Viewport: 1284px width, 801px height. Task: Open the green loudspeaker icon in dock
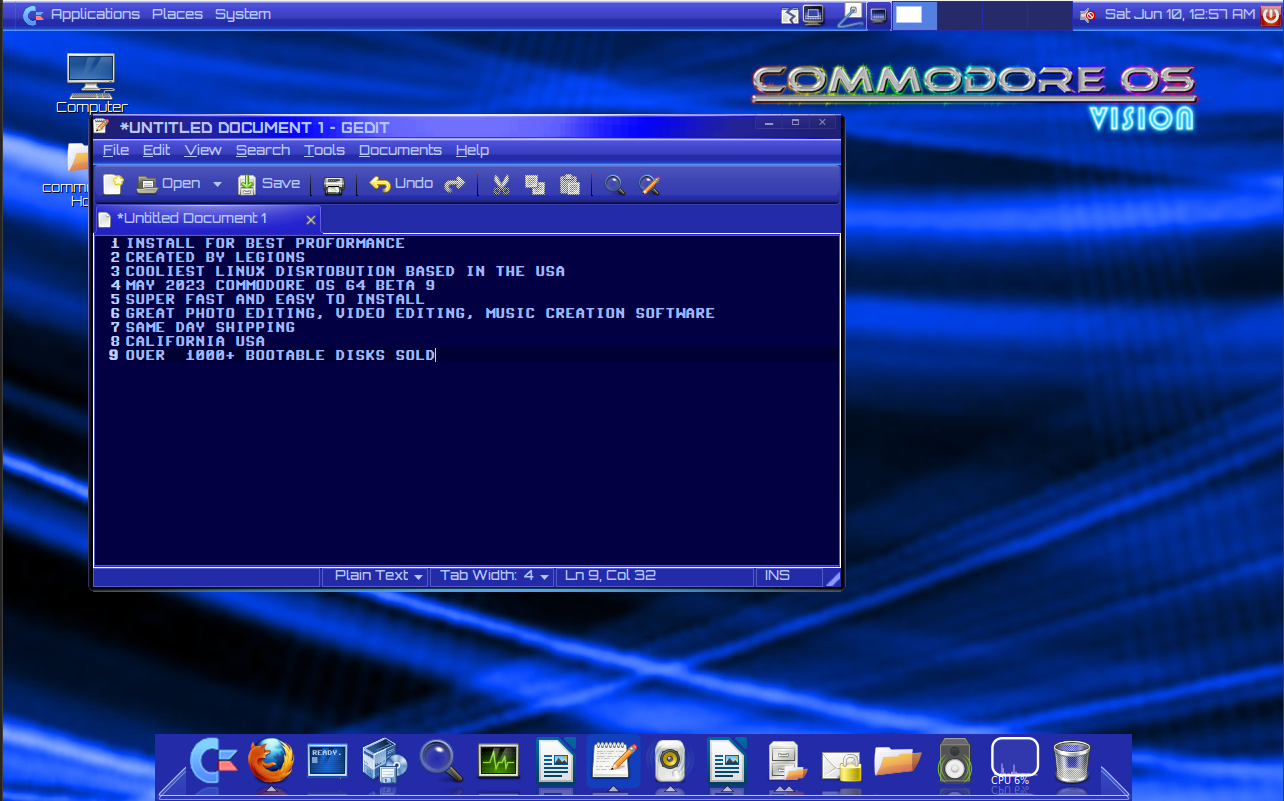[x=955, y=761]
